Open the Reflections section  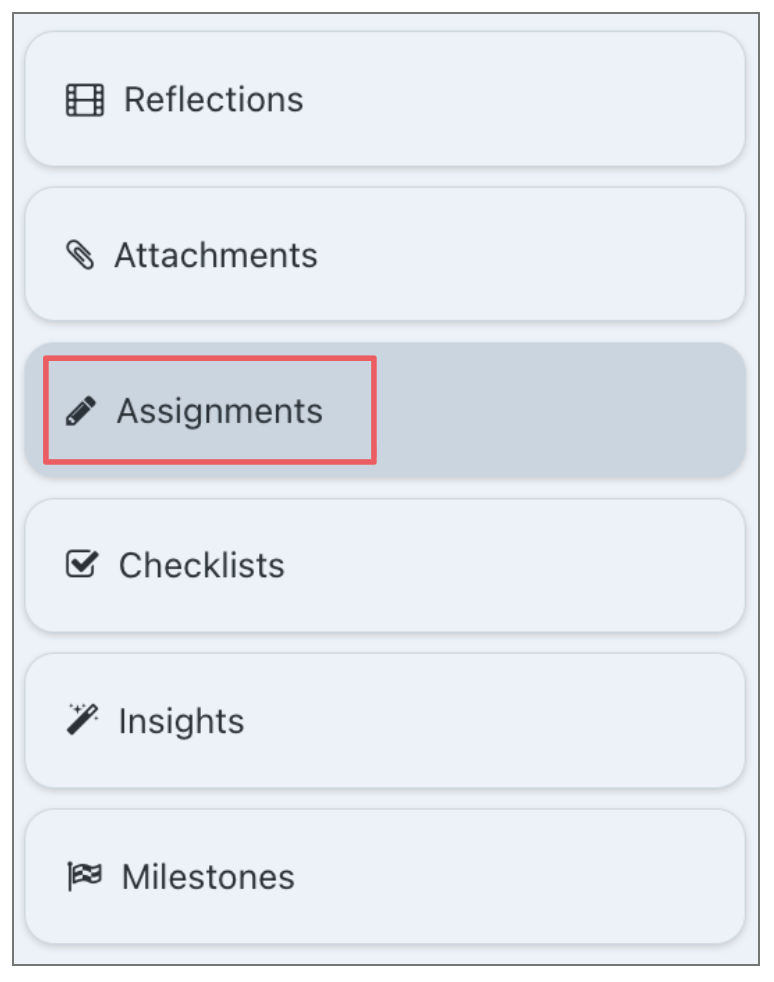(385, 99)
